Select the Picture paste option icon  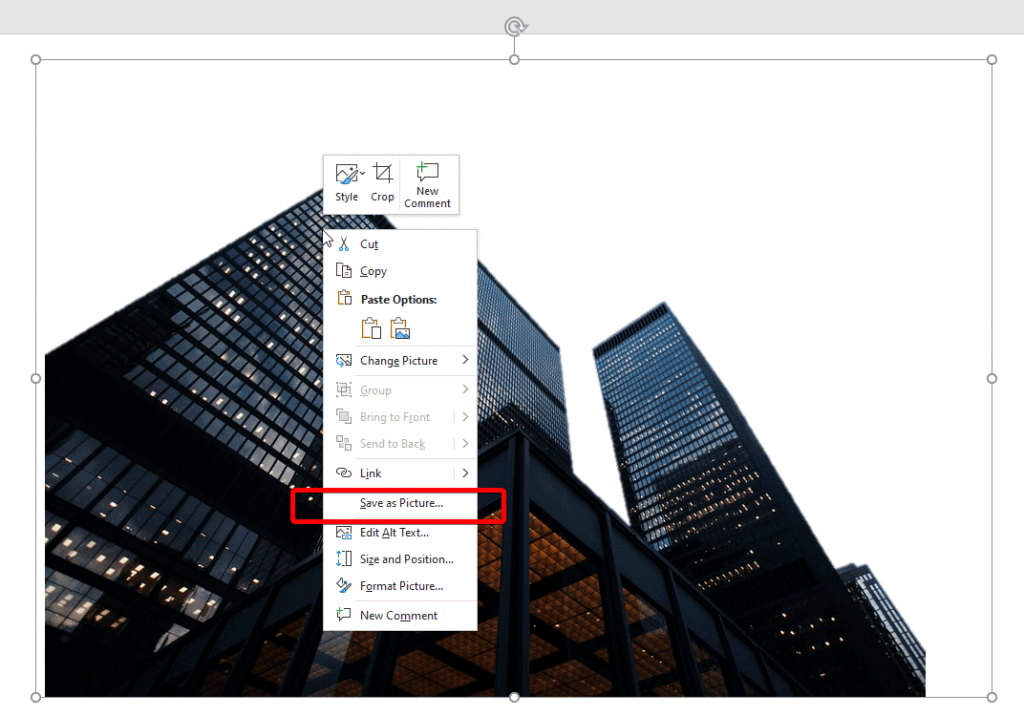click(401, 327)
